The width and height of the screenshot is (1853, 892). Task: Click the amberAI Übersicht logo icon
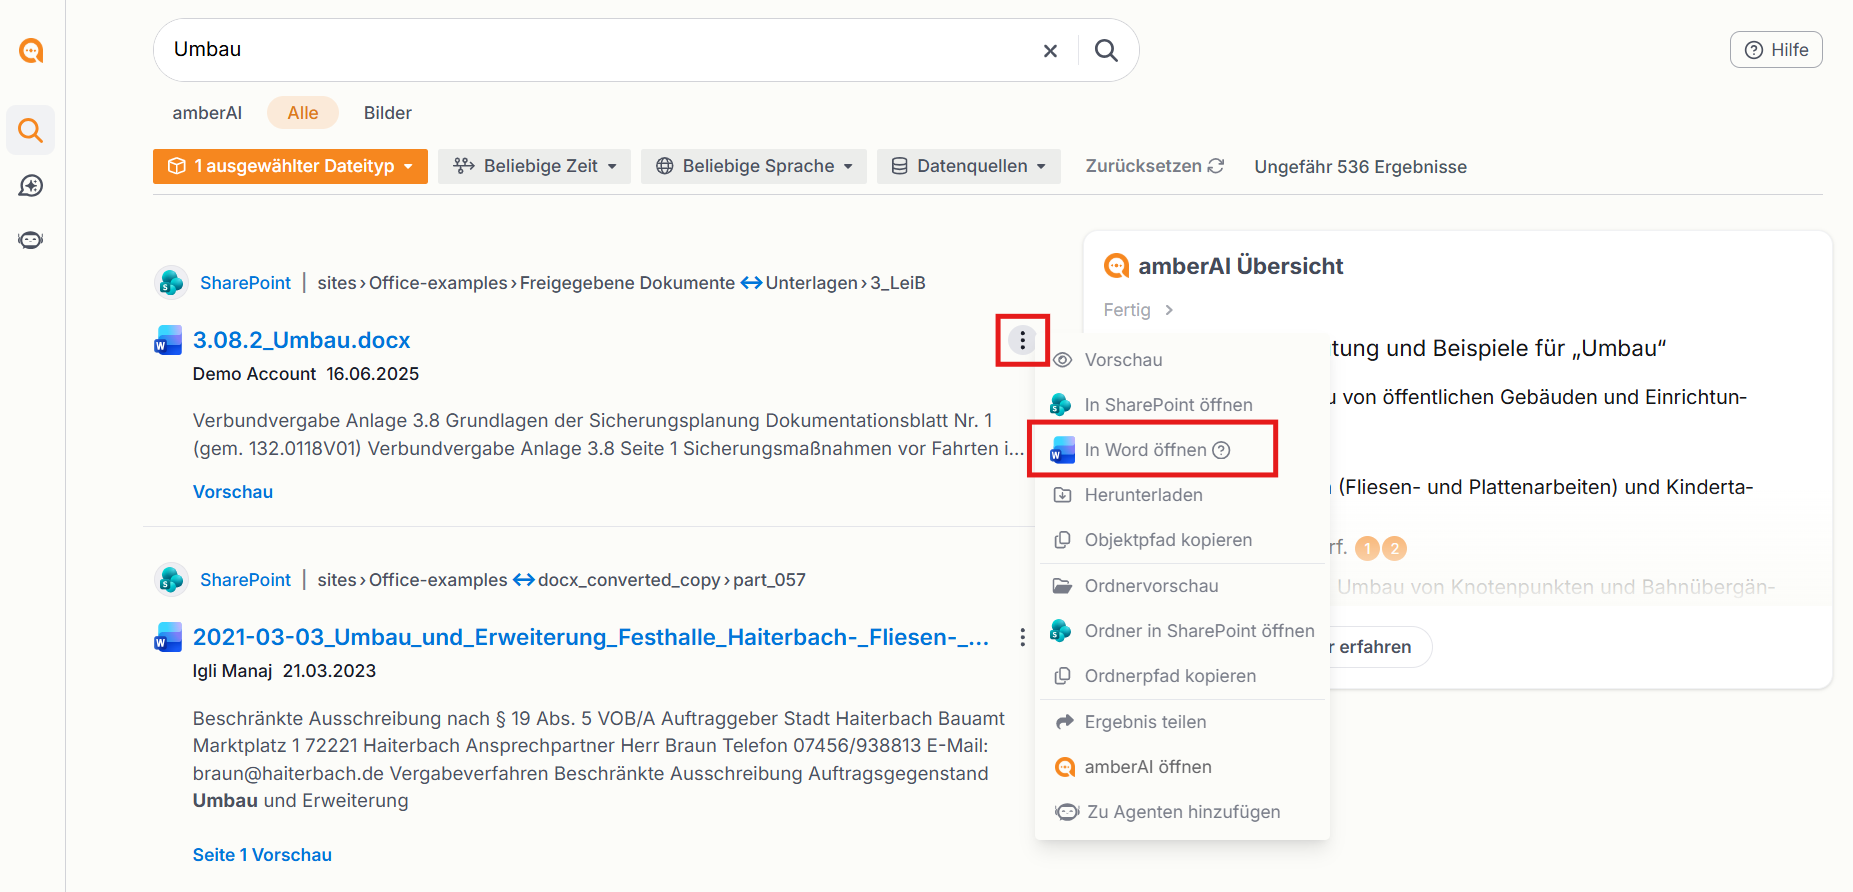pyautogui.click(x=1116, y=266)
